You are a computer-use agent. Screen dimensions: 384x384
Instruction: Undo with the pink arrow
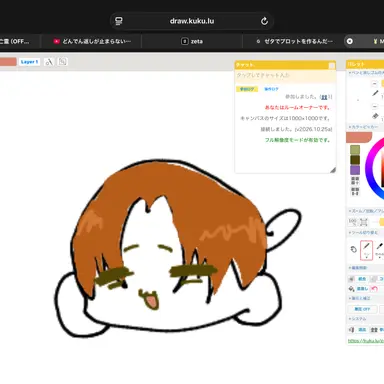click(374, 289)
